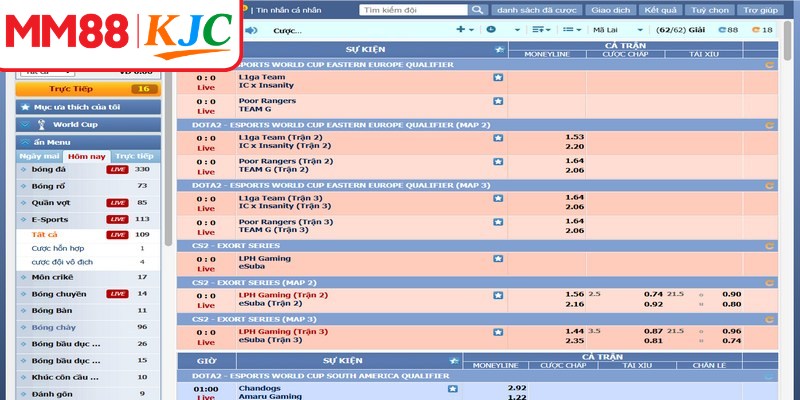Click the favorites star in the top Sự Kiện header
This screenshot has height=400, width=800.
tap(499, 49)
